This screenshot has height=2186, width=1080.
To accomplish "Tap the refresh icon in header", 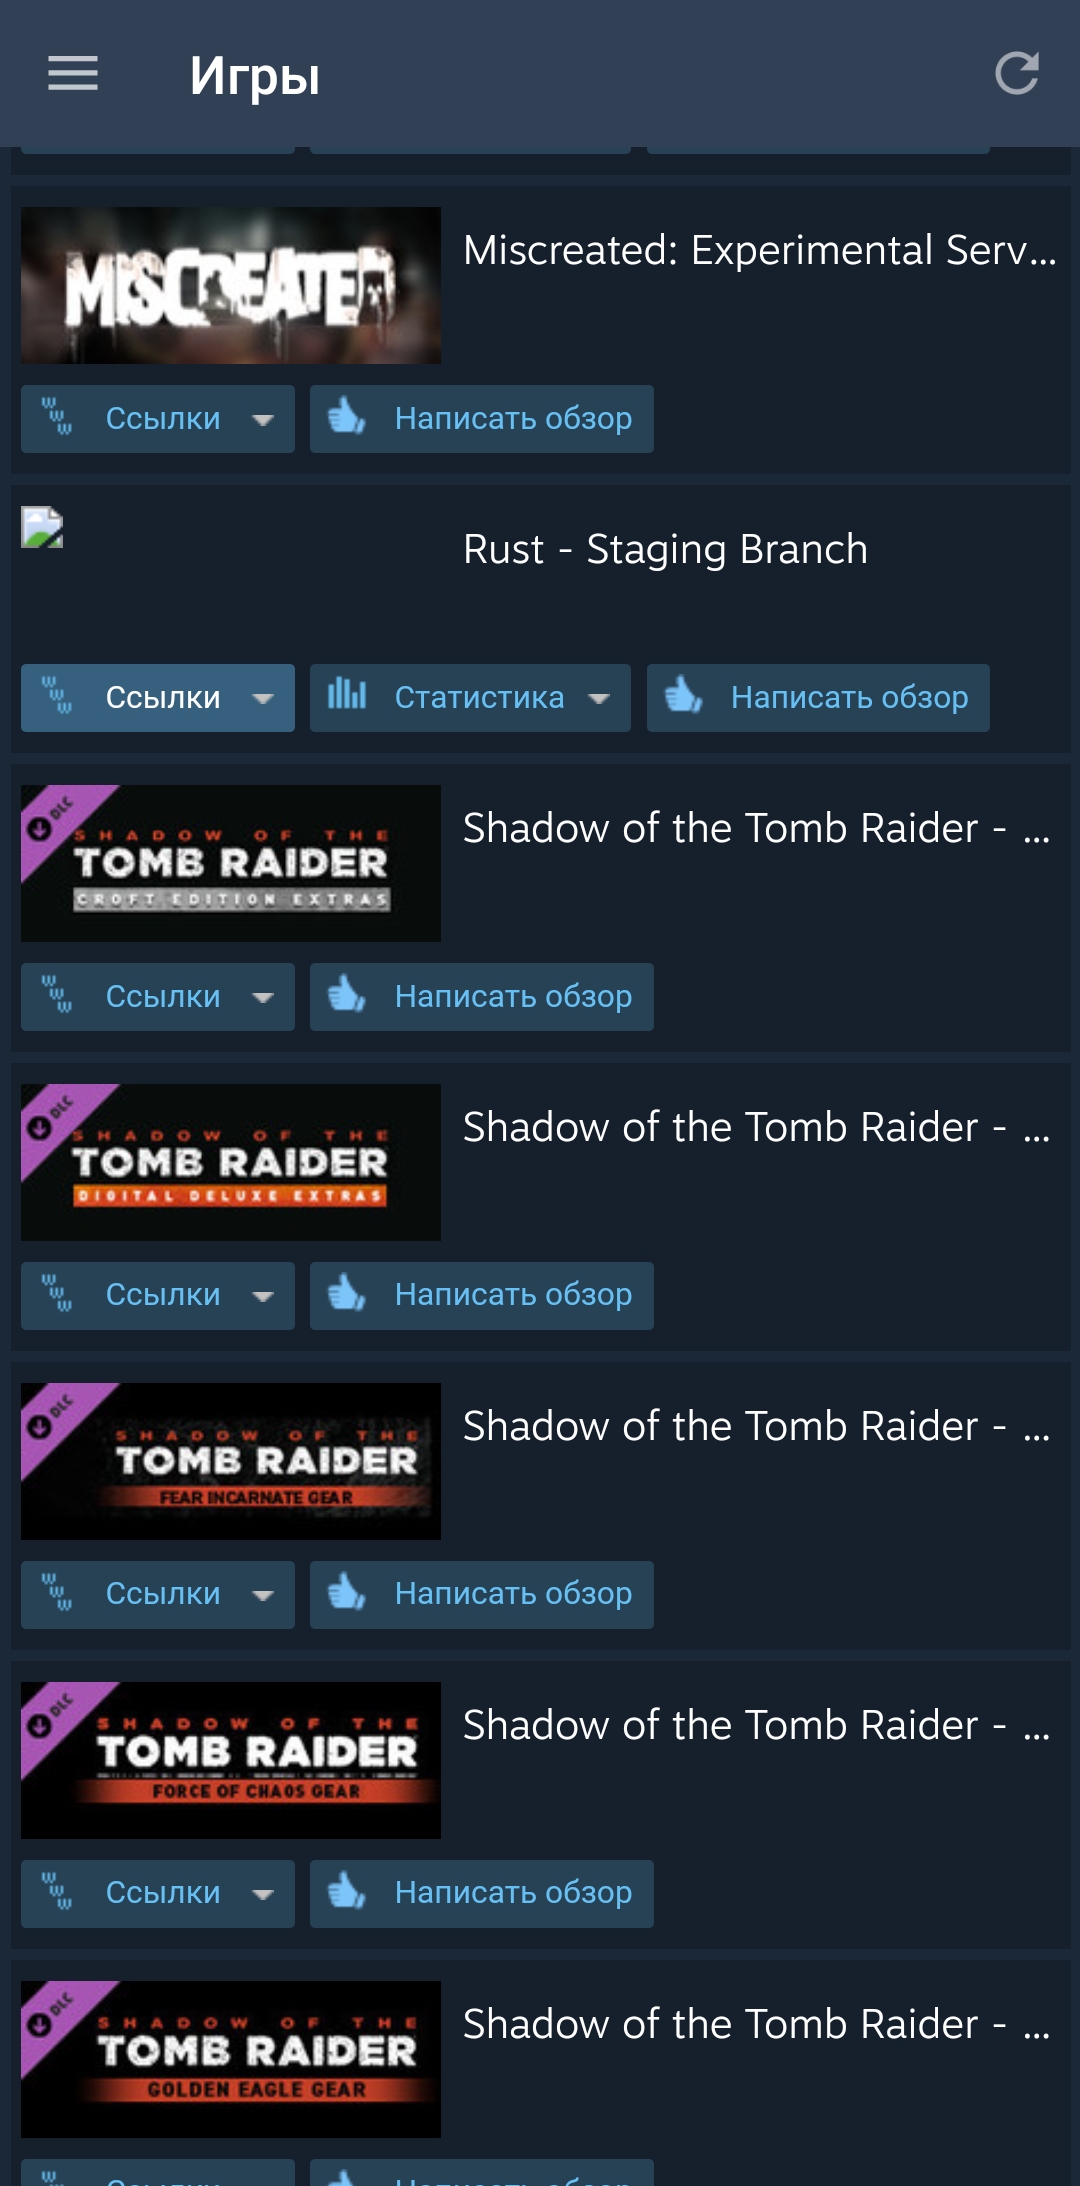I will coord(1017,73).
